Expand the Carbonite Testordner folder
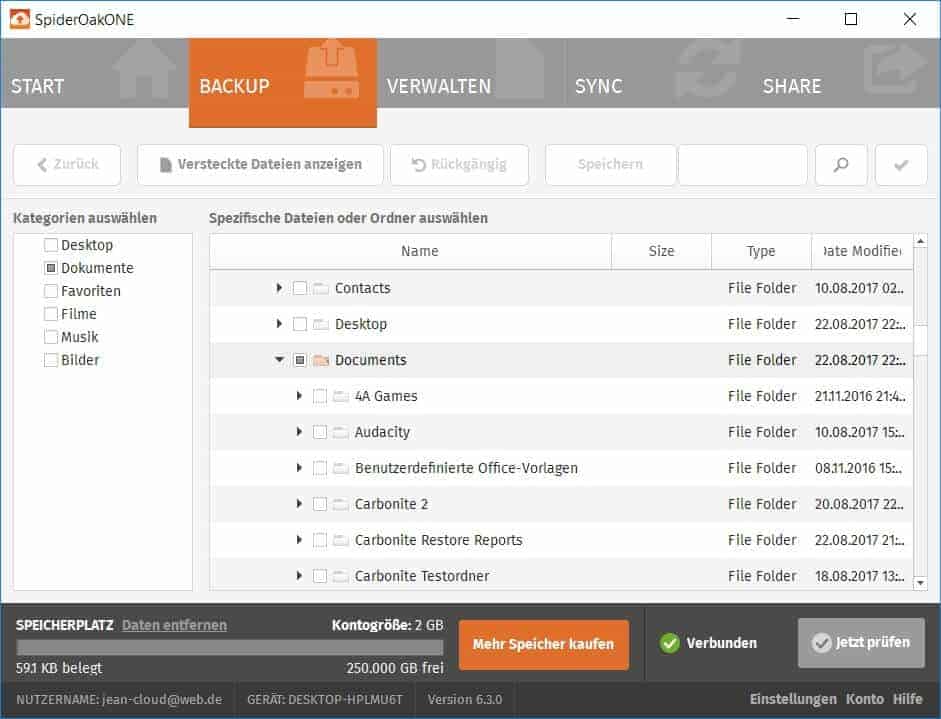Image resolution: width=941 pixels, height=719 pixels. (x=299, y=576)
